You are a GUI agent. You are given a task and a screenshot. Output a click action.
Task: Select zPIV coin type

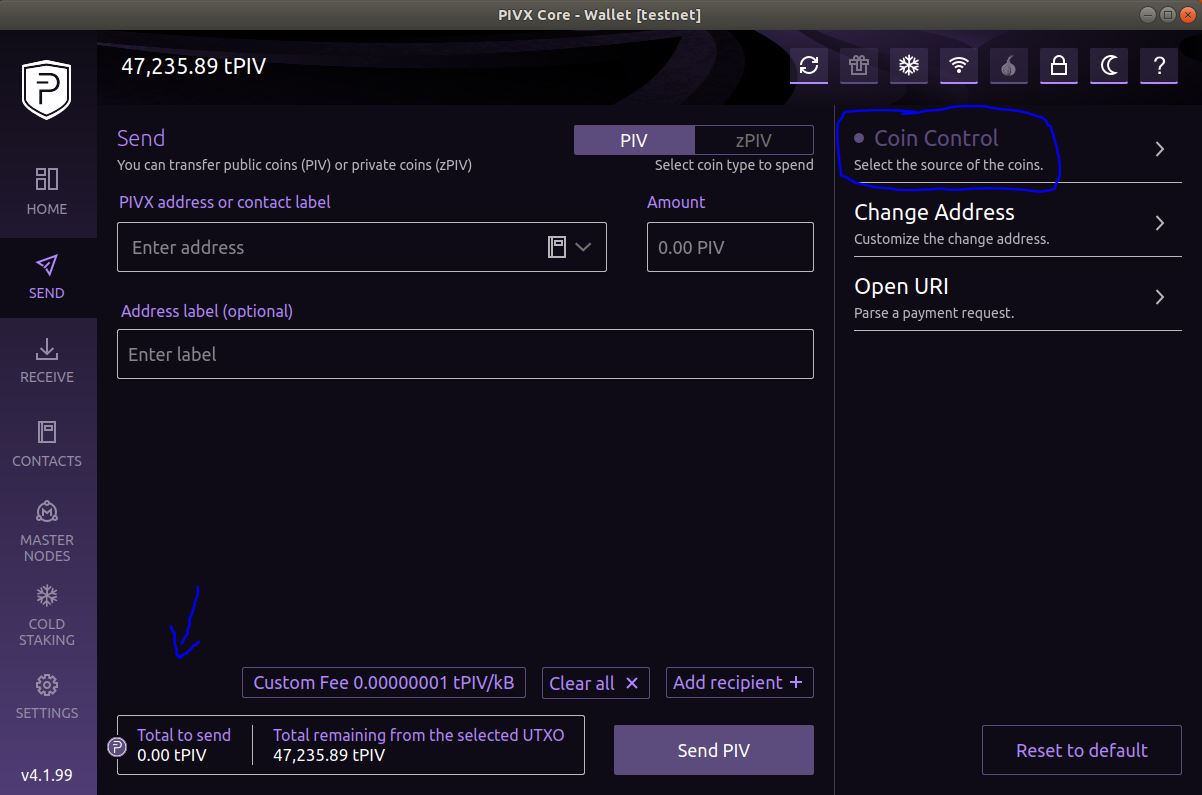[754, 140]
